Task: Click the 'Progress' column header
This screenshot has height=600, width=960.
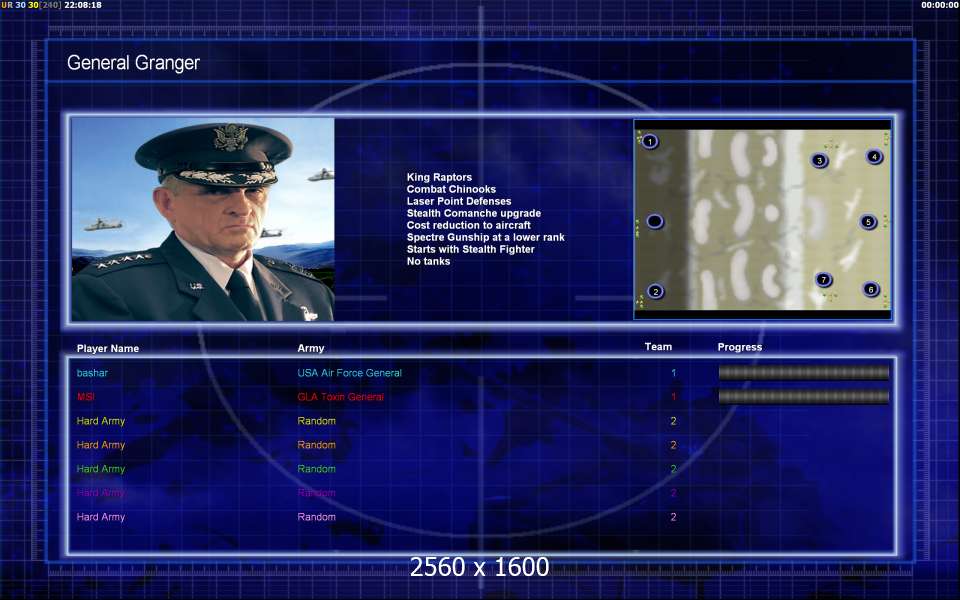Action: click(x=740, y=347)
